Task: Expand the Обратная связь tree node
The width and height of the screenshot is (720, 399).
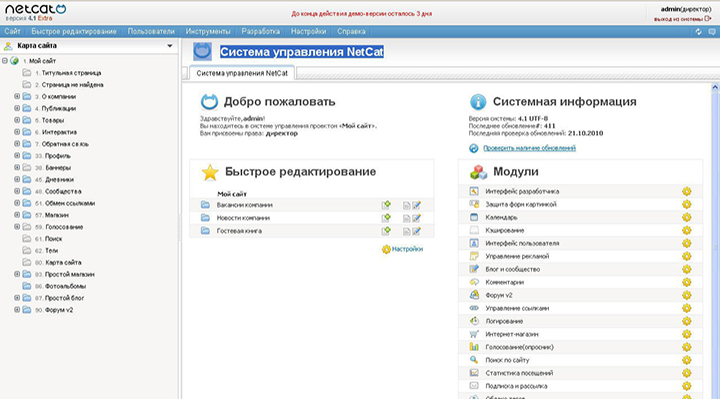Action: (x=17, y=144)
